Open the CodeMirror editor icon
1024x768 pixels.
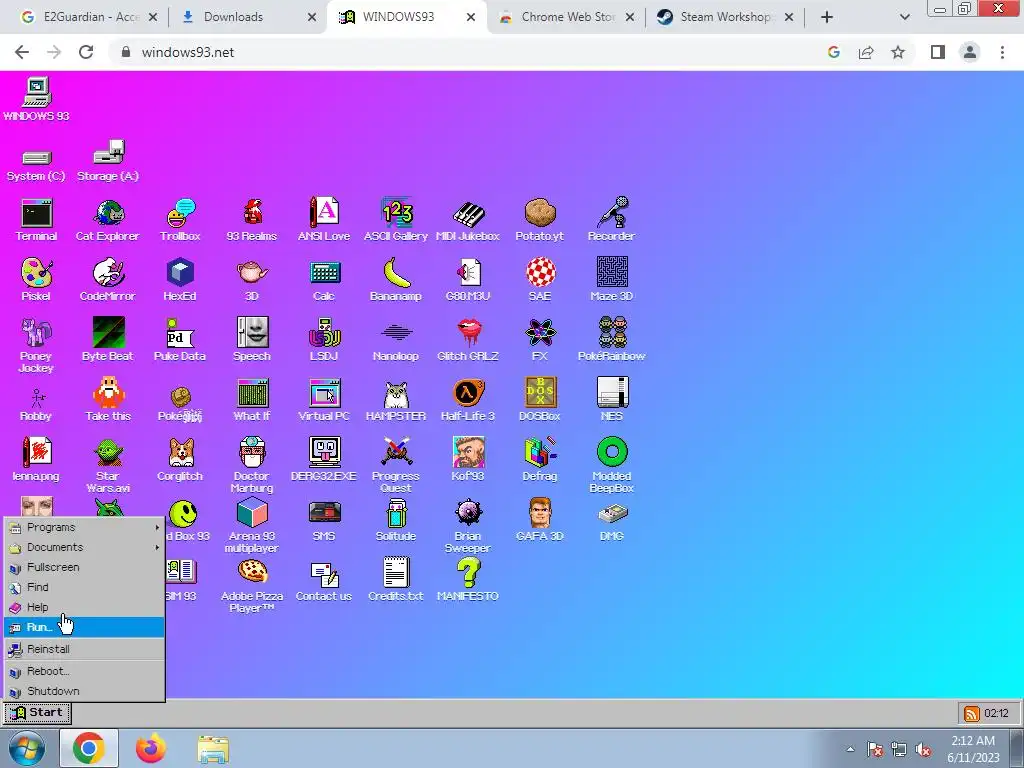pos(108,280)
